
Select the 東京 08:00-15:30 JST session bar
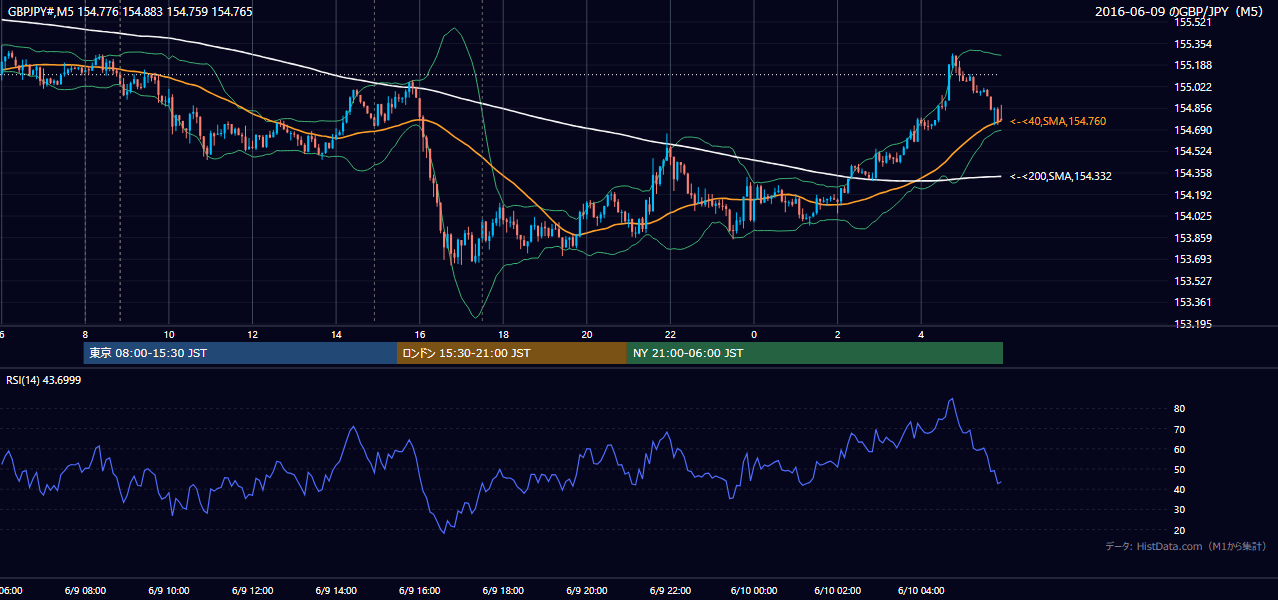click(x=240, y=353)
